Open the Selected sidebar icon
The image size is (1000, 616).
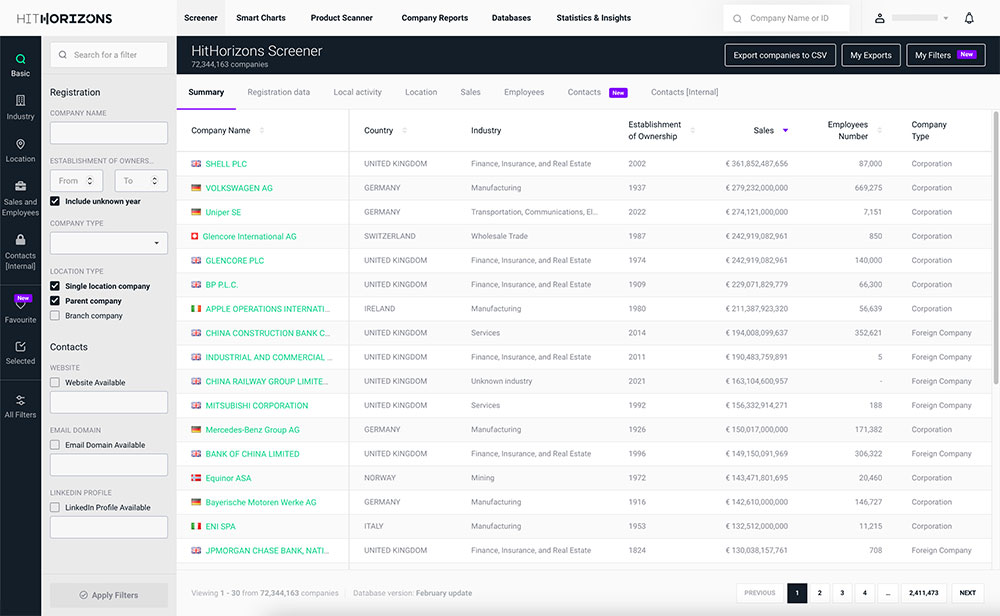coord(20,352)
